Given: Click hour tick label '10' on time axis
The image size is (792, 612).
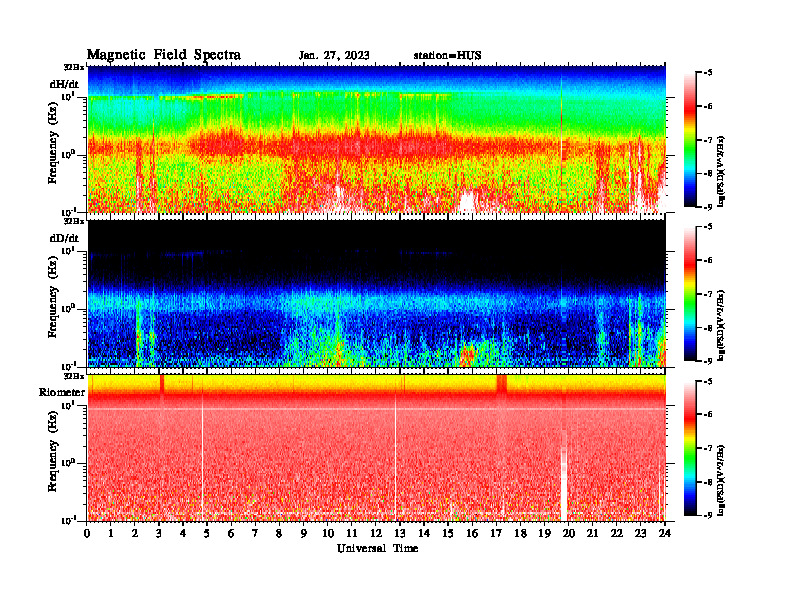Looking at the screenshot, I should (x=328, y=534).
